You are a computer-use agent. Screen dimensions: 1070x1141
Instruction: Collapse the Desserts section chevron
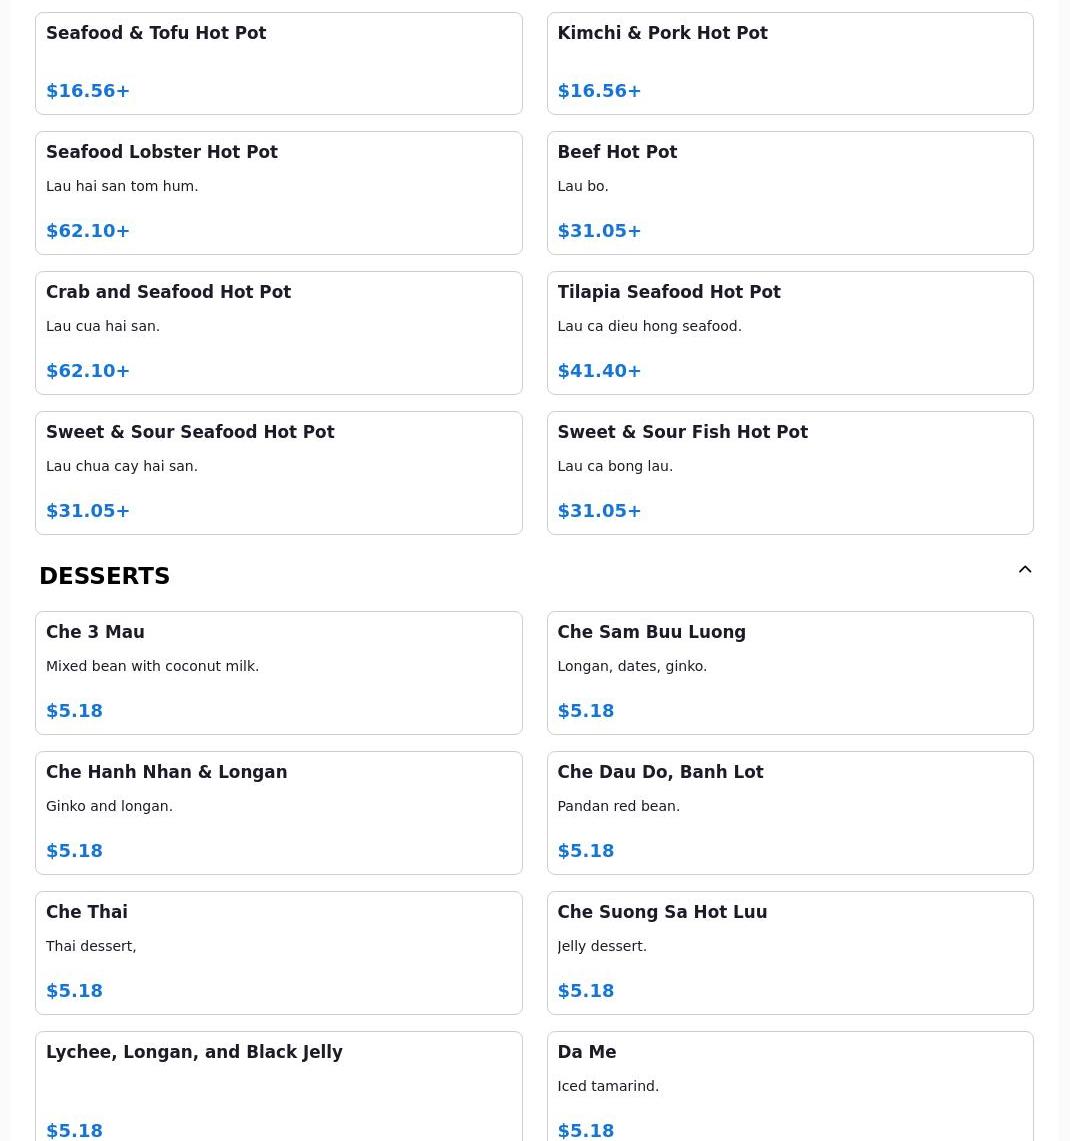[1025, 570]
